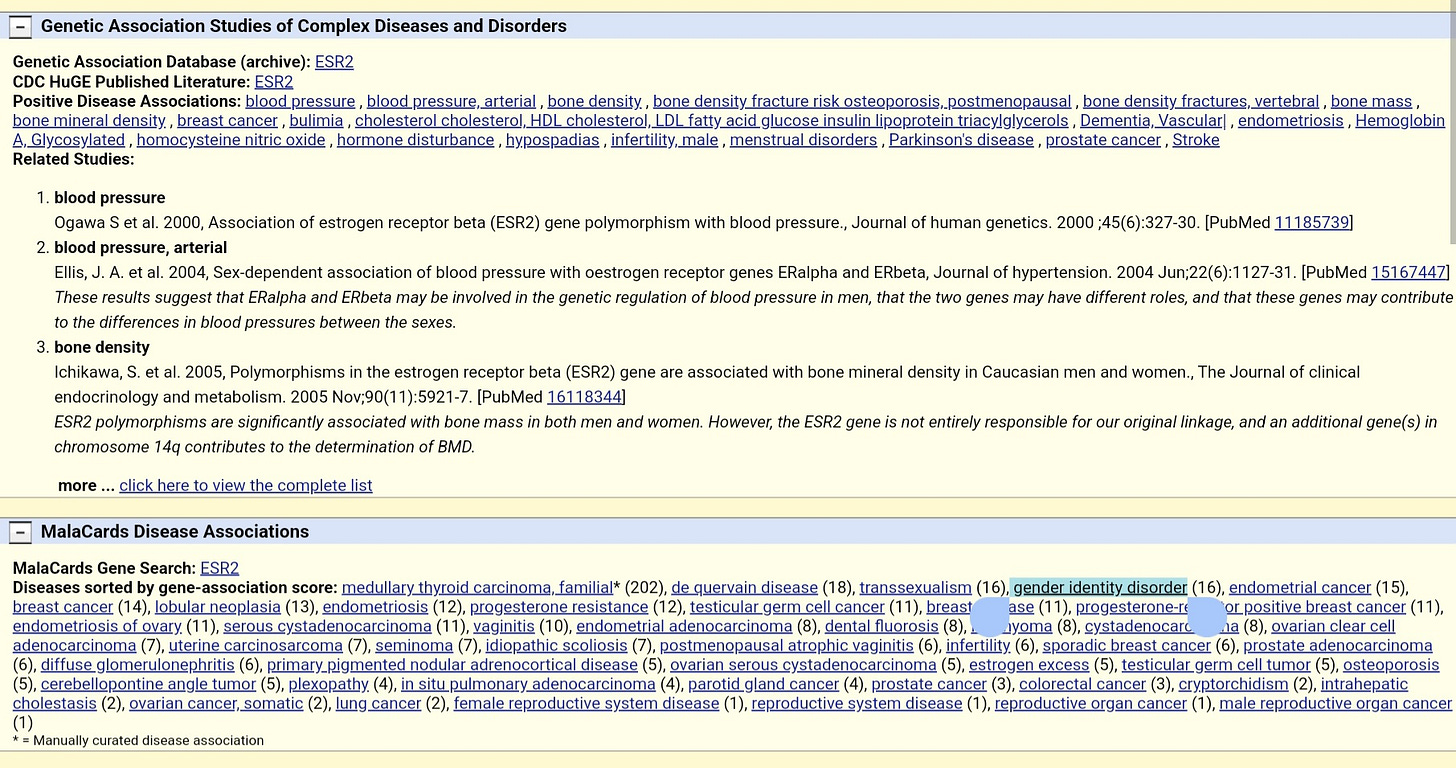The height and width of the screenshot is (768, 1456).
Task: Open the CDC HuGE Published Literature ESR2 link
Action: (274, 82)
